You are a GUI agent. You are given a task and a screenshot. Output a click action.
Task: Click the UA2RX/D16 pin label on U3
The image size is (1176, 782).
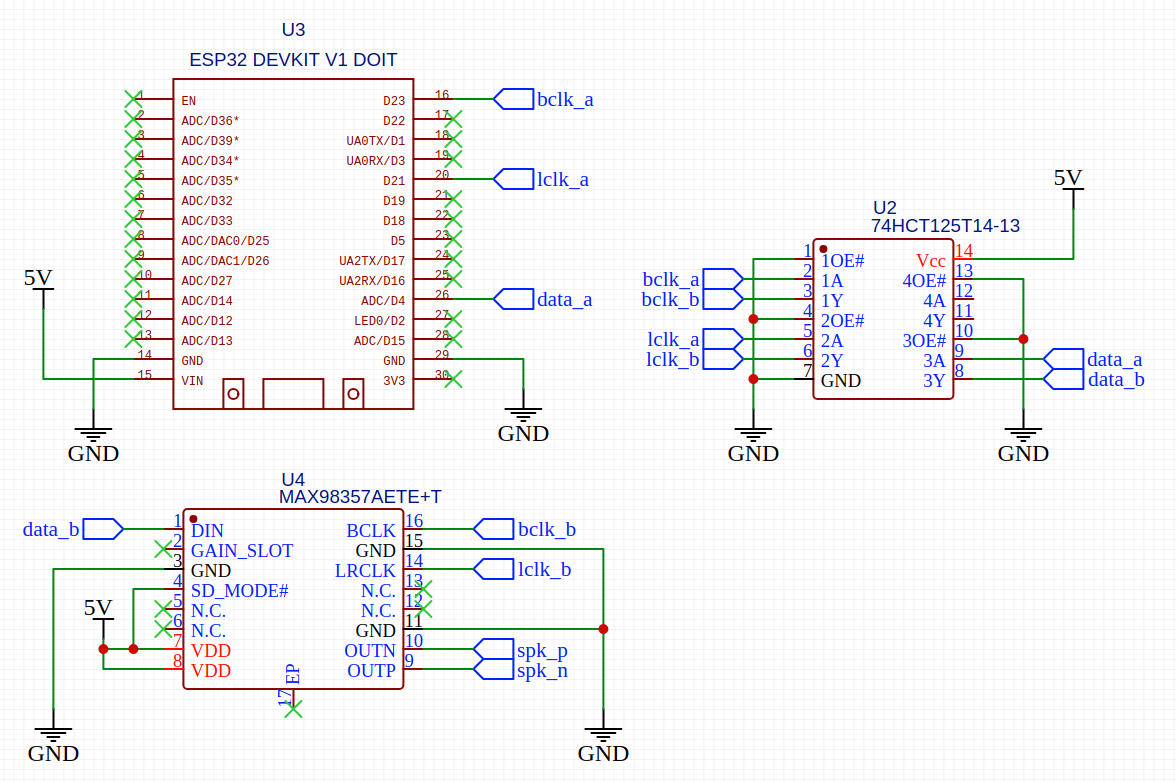click(x=371, y=281)
